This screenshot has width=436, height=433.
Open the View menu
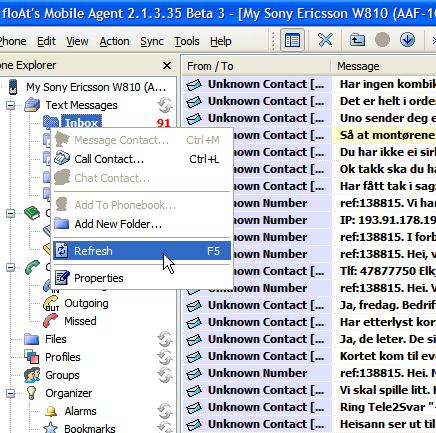(x=77, y=41)
